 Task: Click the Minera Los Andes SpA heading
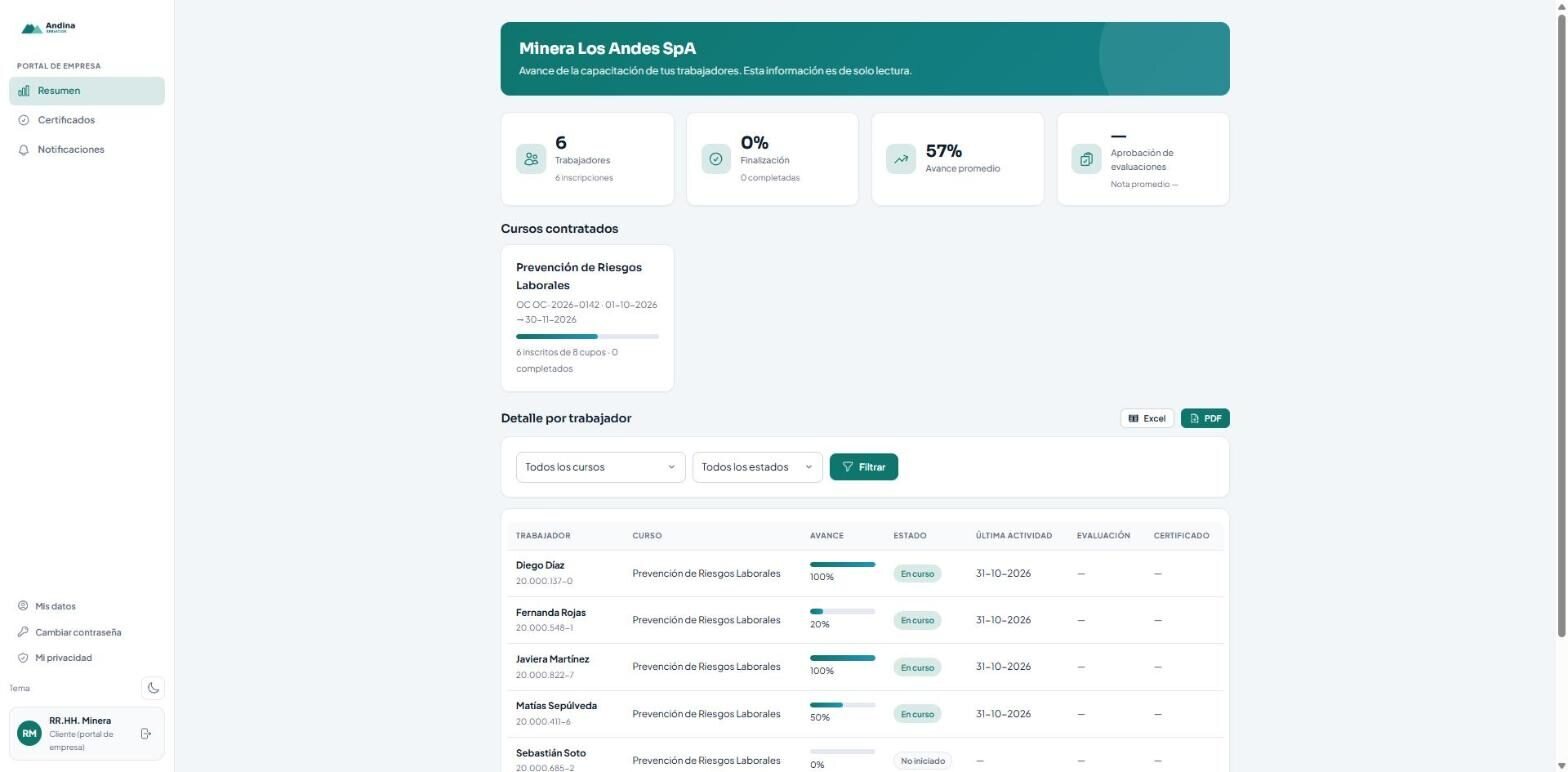click(607, 48)
